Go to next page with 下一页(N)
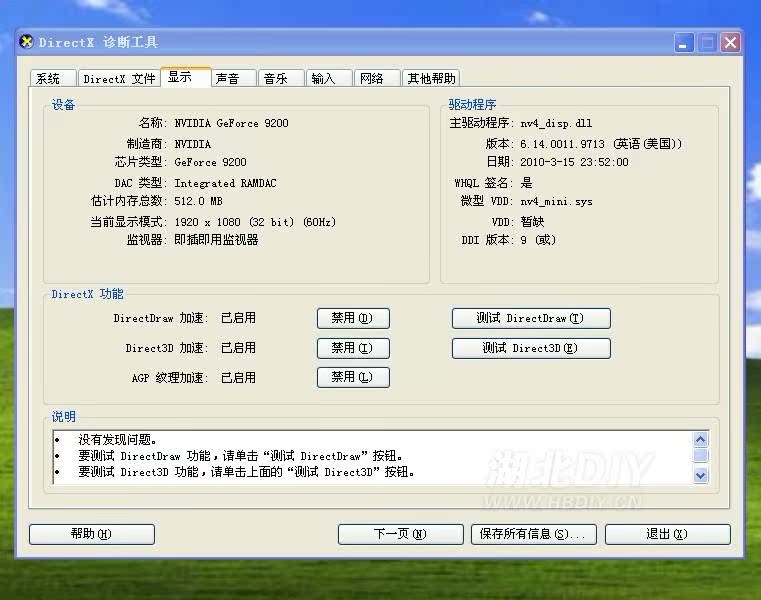The height and width of the screenshot is (600, 761). (400, 534)
